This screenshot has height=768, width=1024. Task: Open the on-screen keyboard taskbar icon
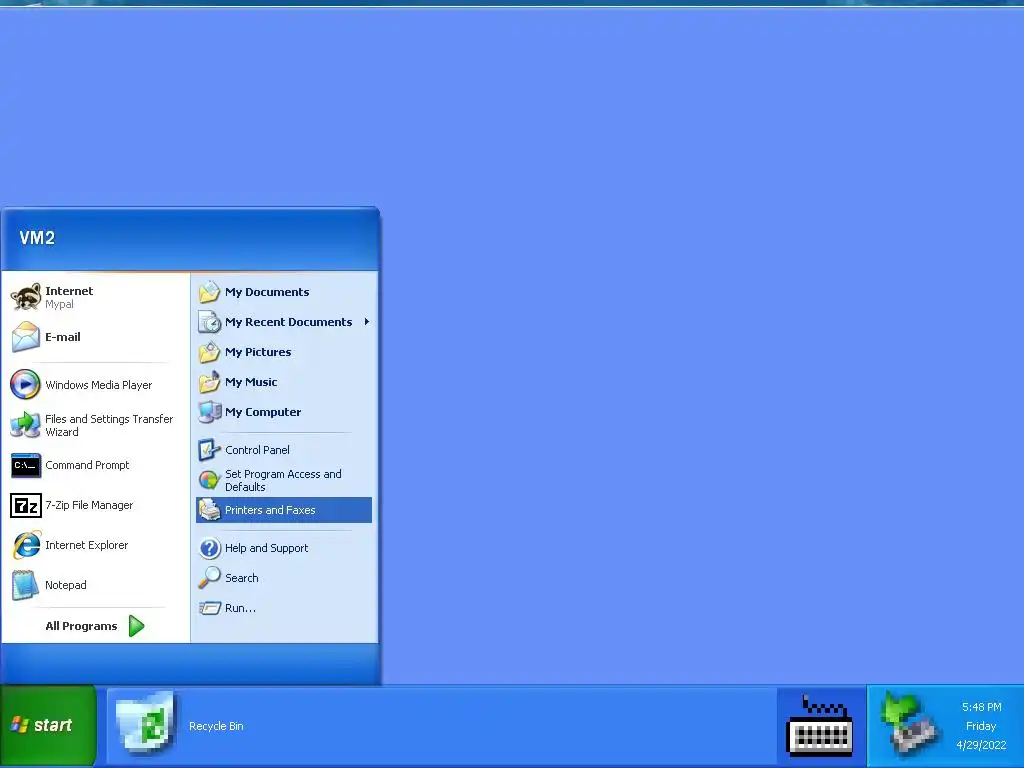click(x=820, y=726)
